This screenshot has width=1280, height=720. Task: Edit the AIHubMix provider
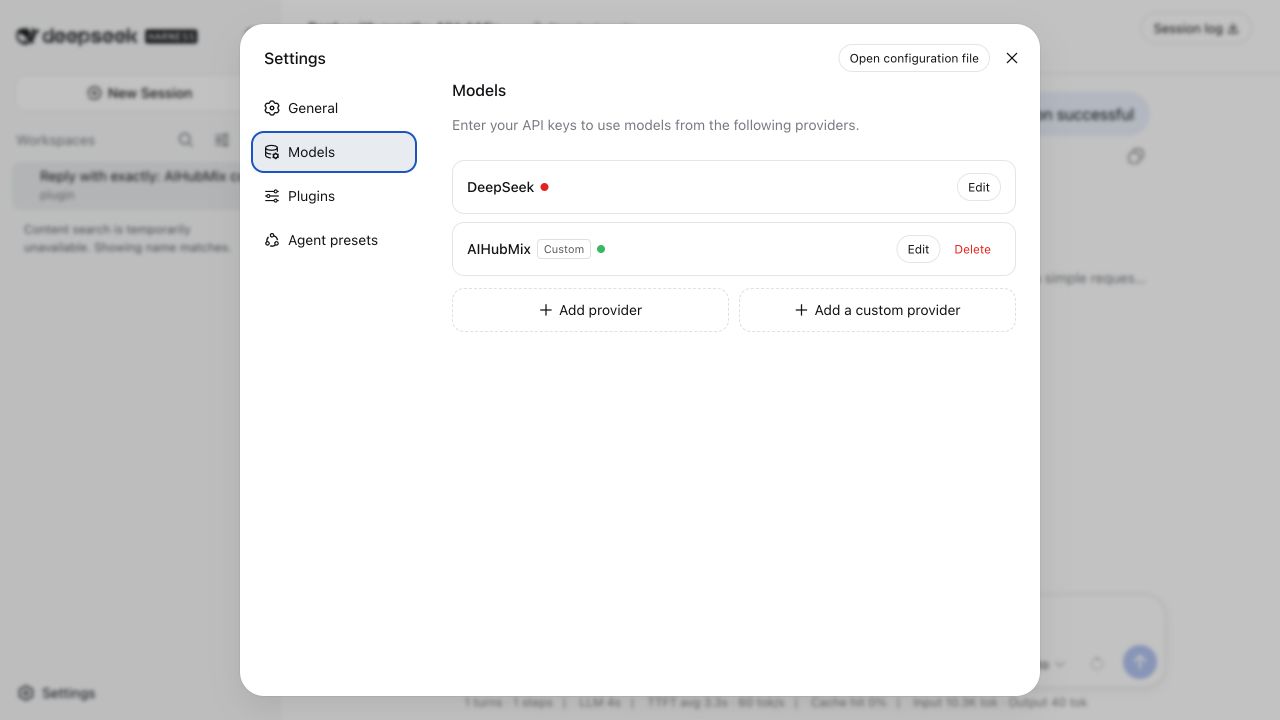pyautogui.click(x=918, y=249)
